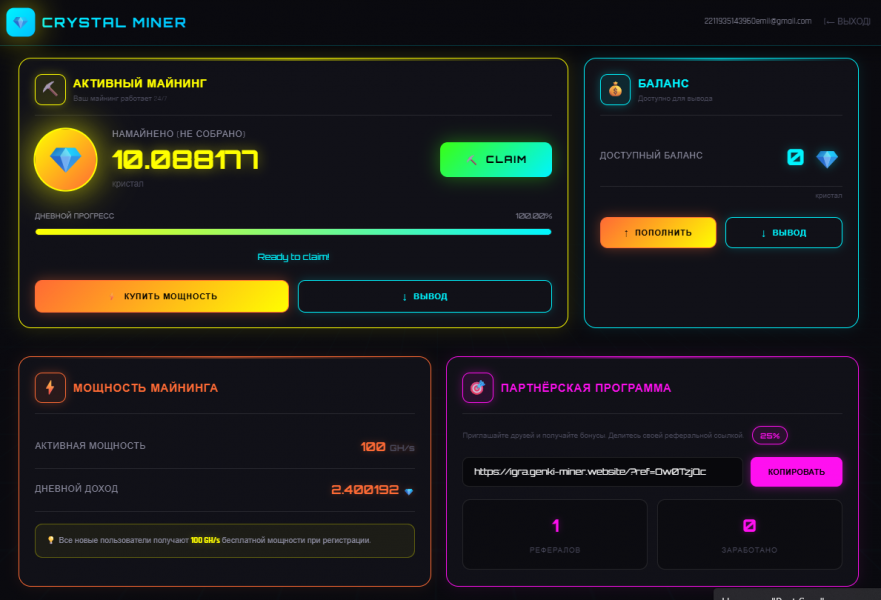Click the 25% referral bonus badge
The image size is (881, 600).
[769, 435]
